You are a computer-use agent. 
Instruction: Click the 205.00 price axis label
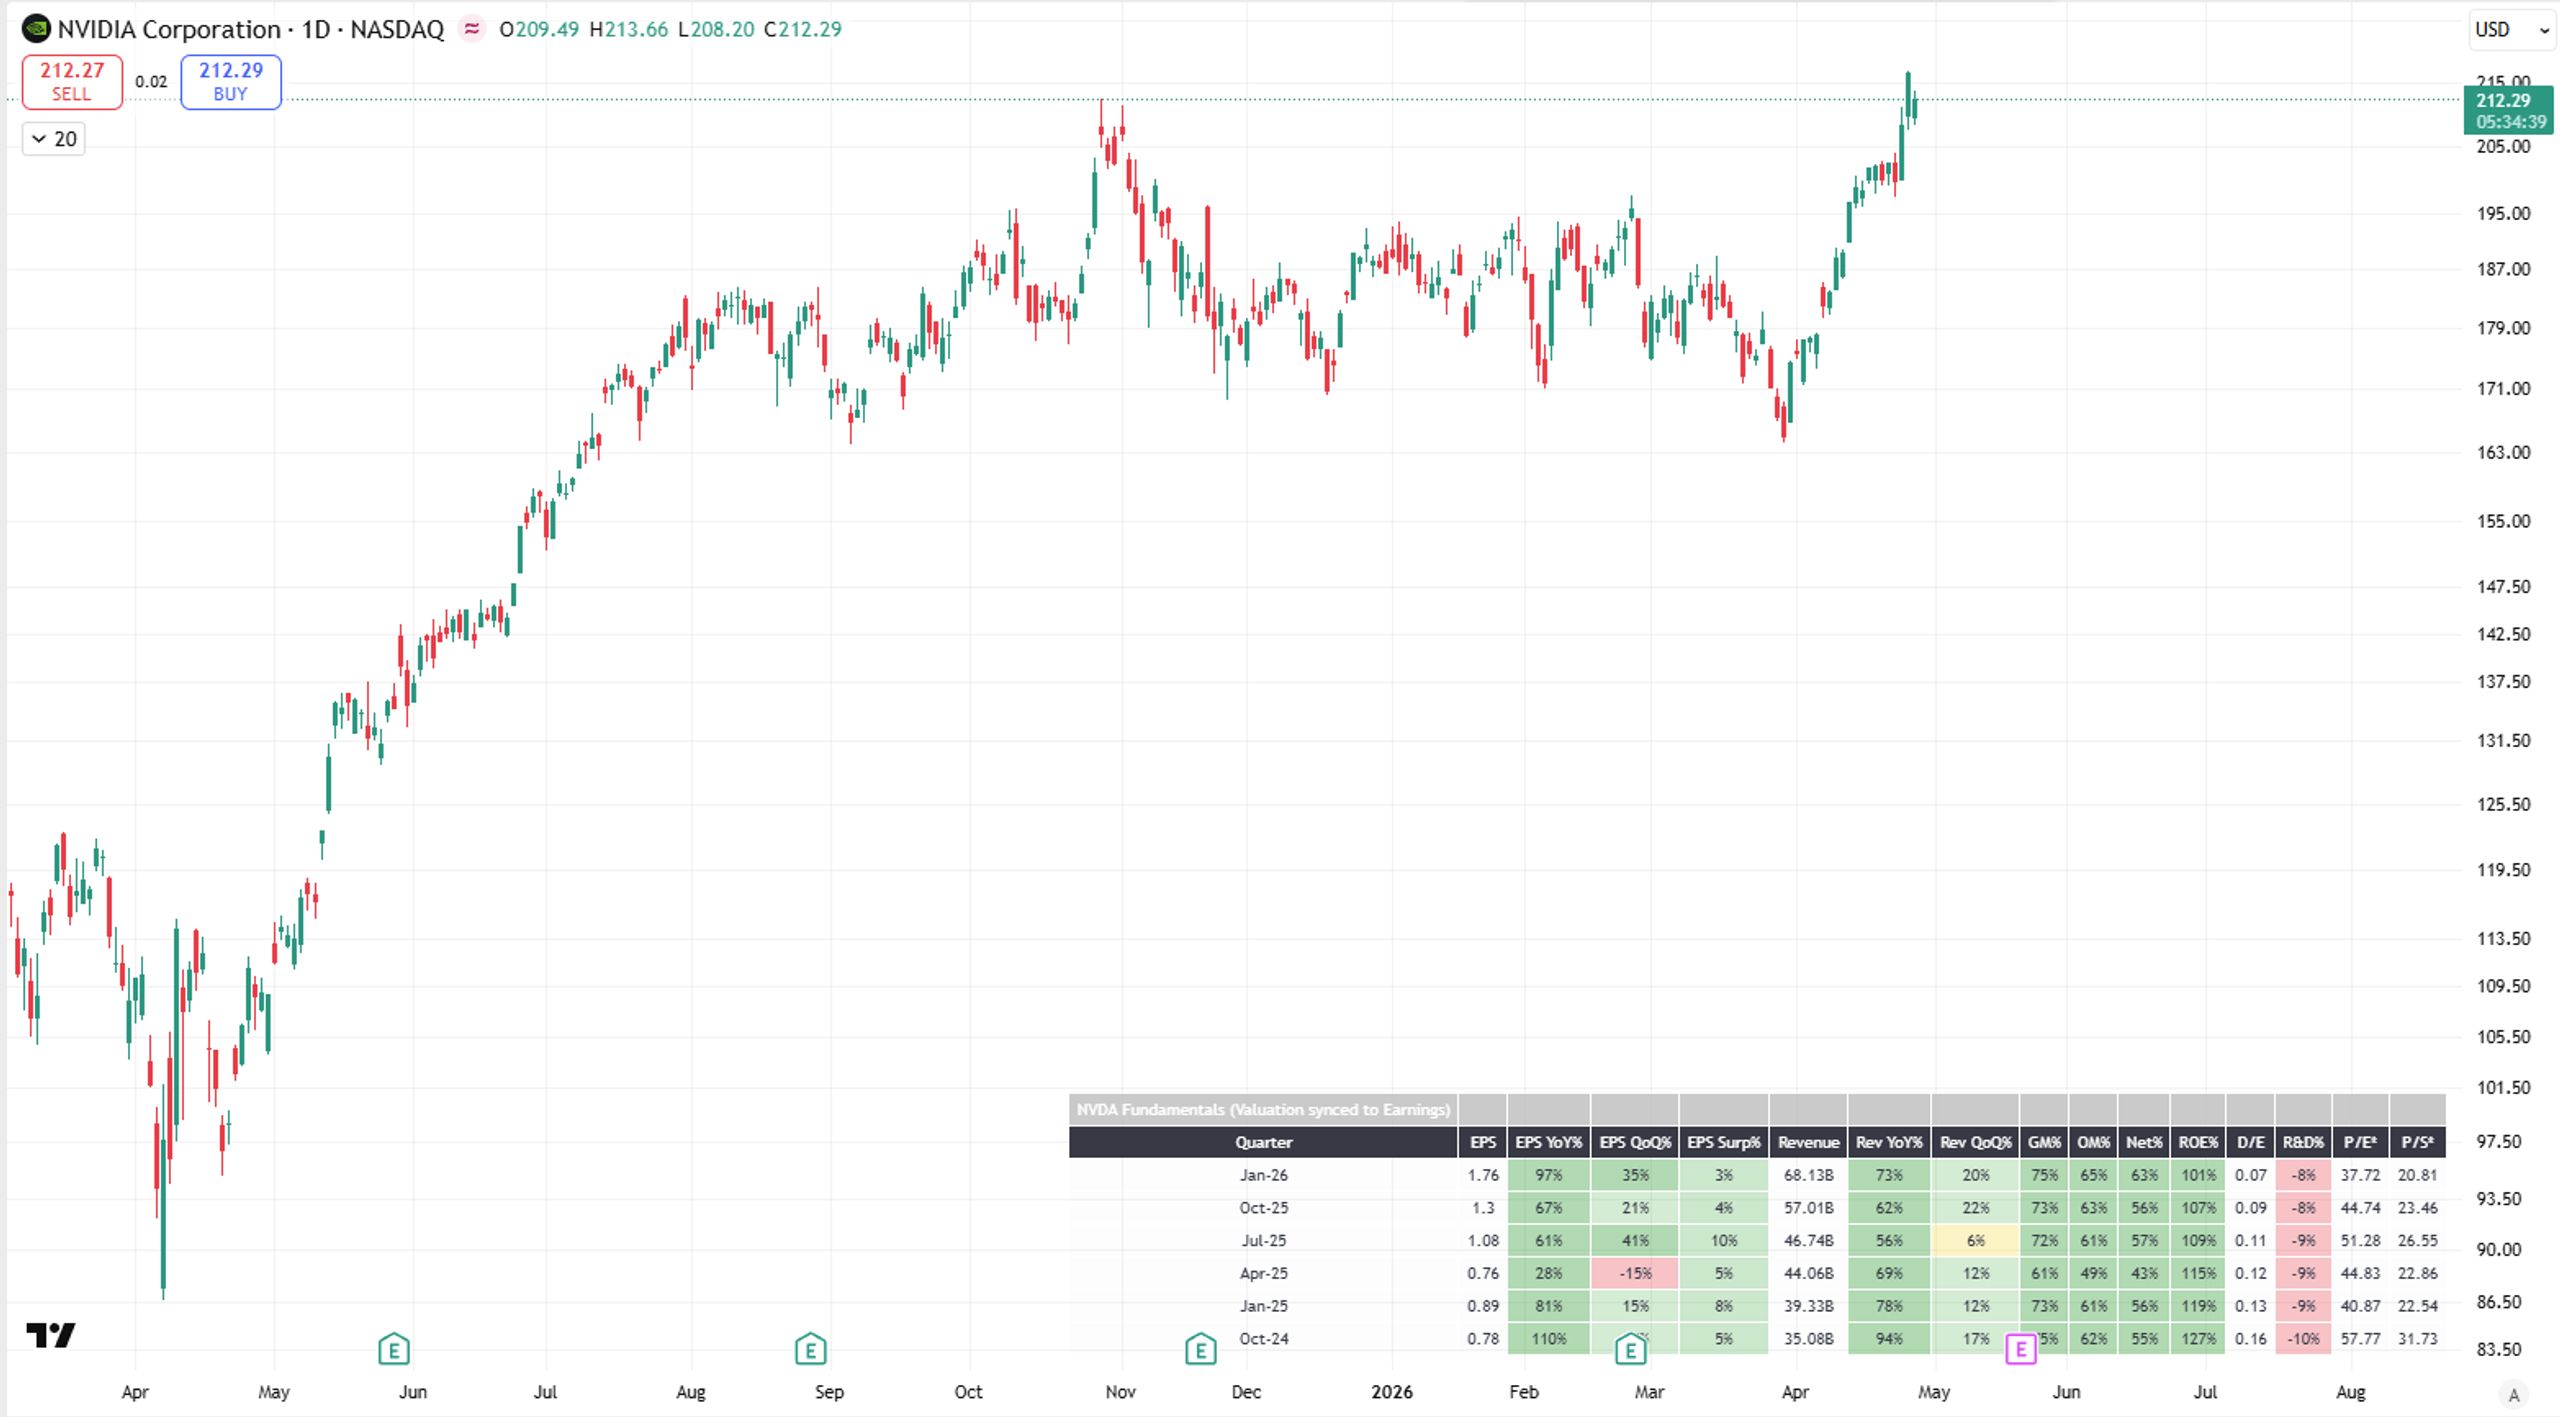click(2503, 147)
